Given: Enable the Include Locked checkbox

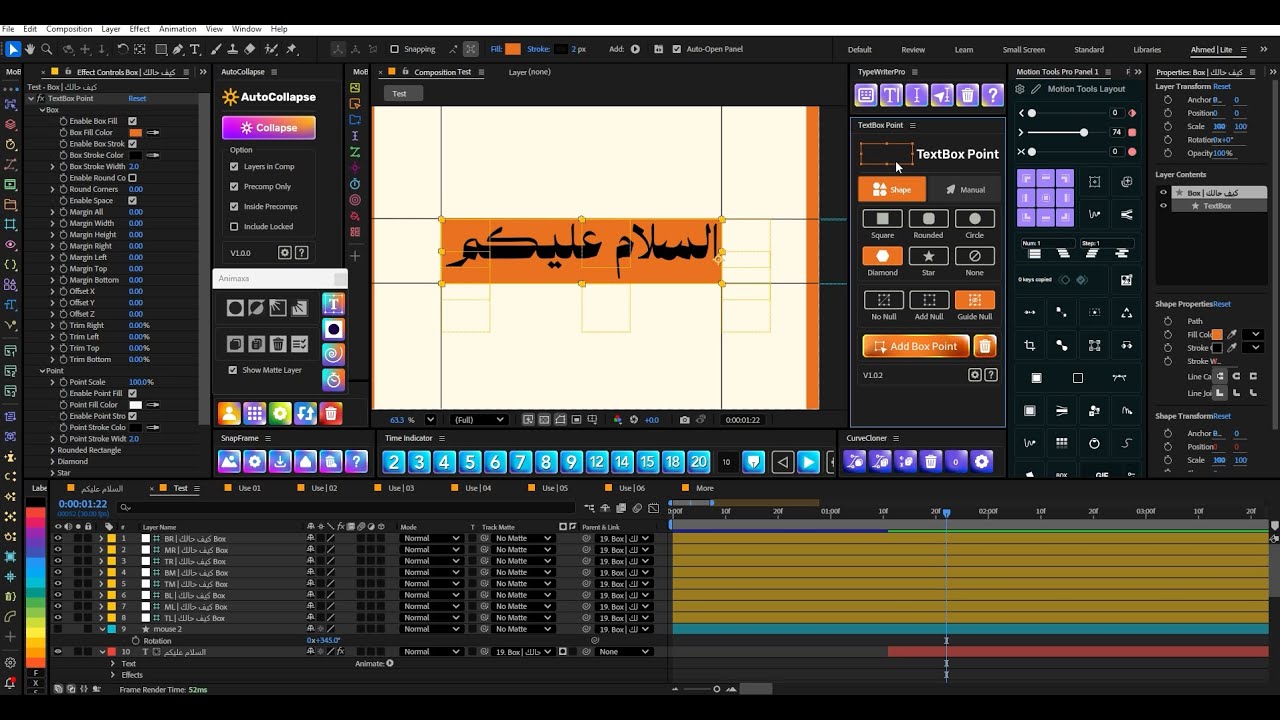Looking at the screenshot, I should click(x=234, y=226).
